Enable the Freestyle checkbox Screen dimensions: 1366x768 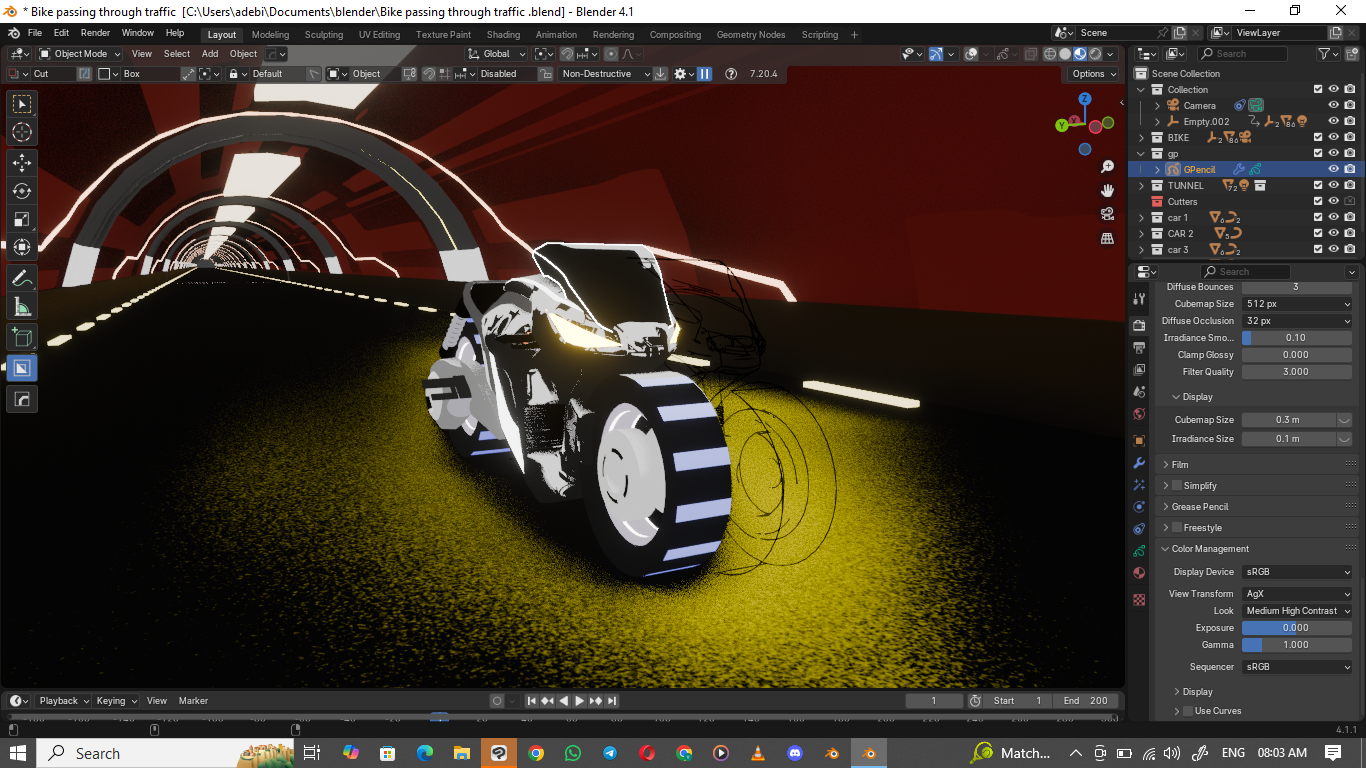coord(1176,528)
